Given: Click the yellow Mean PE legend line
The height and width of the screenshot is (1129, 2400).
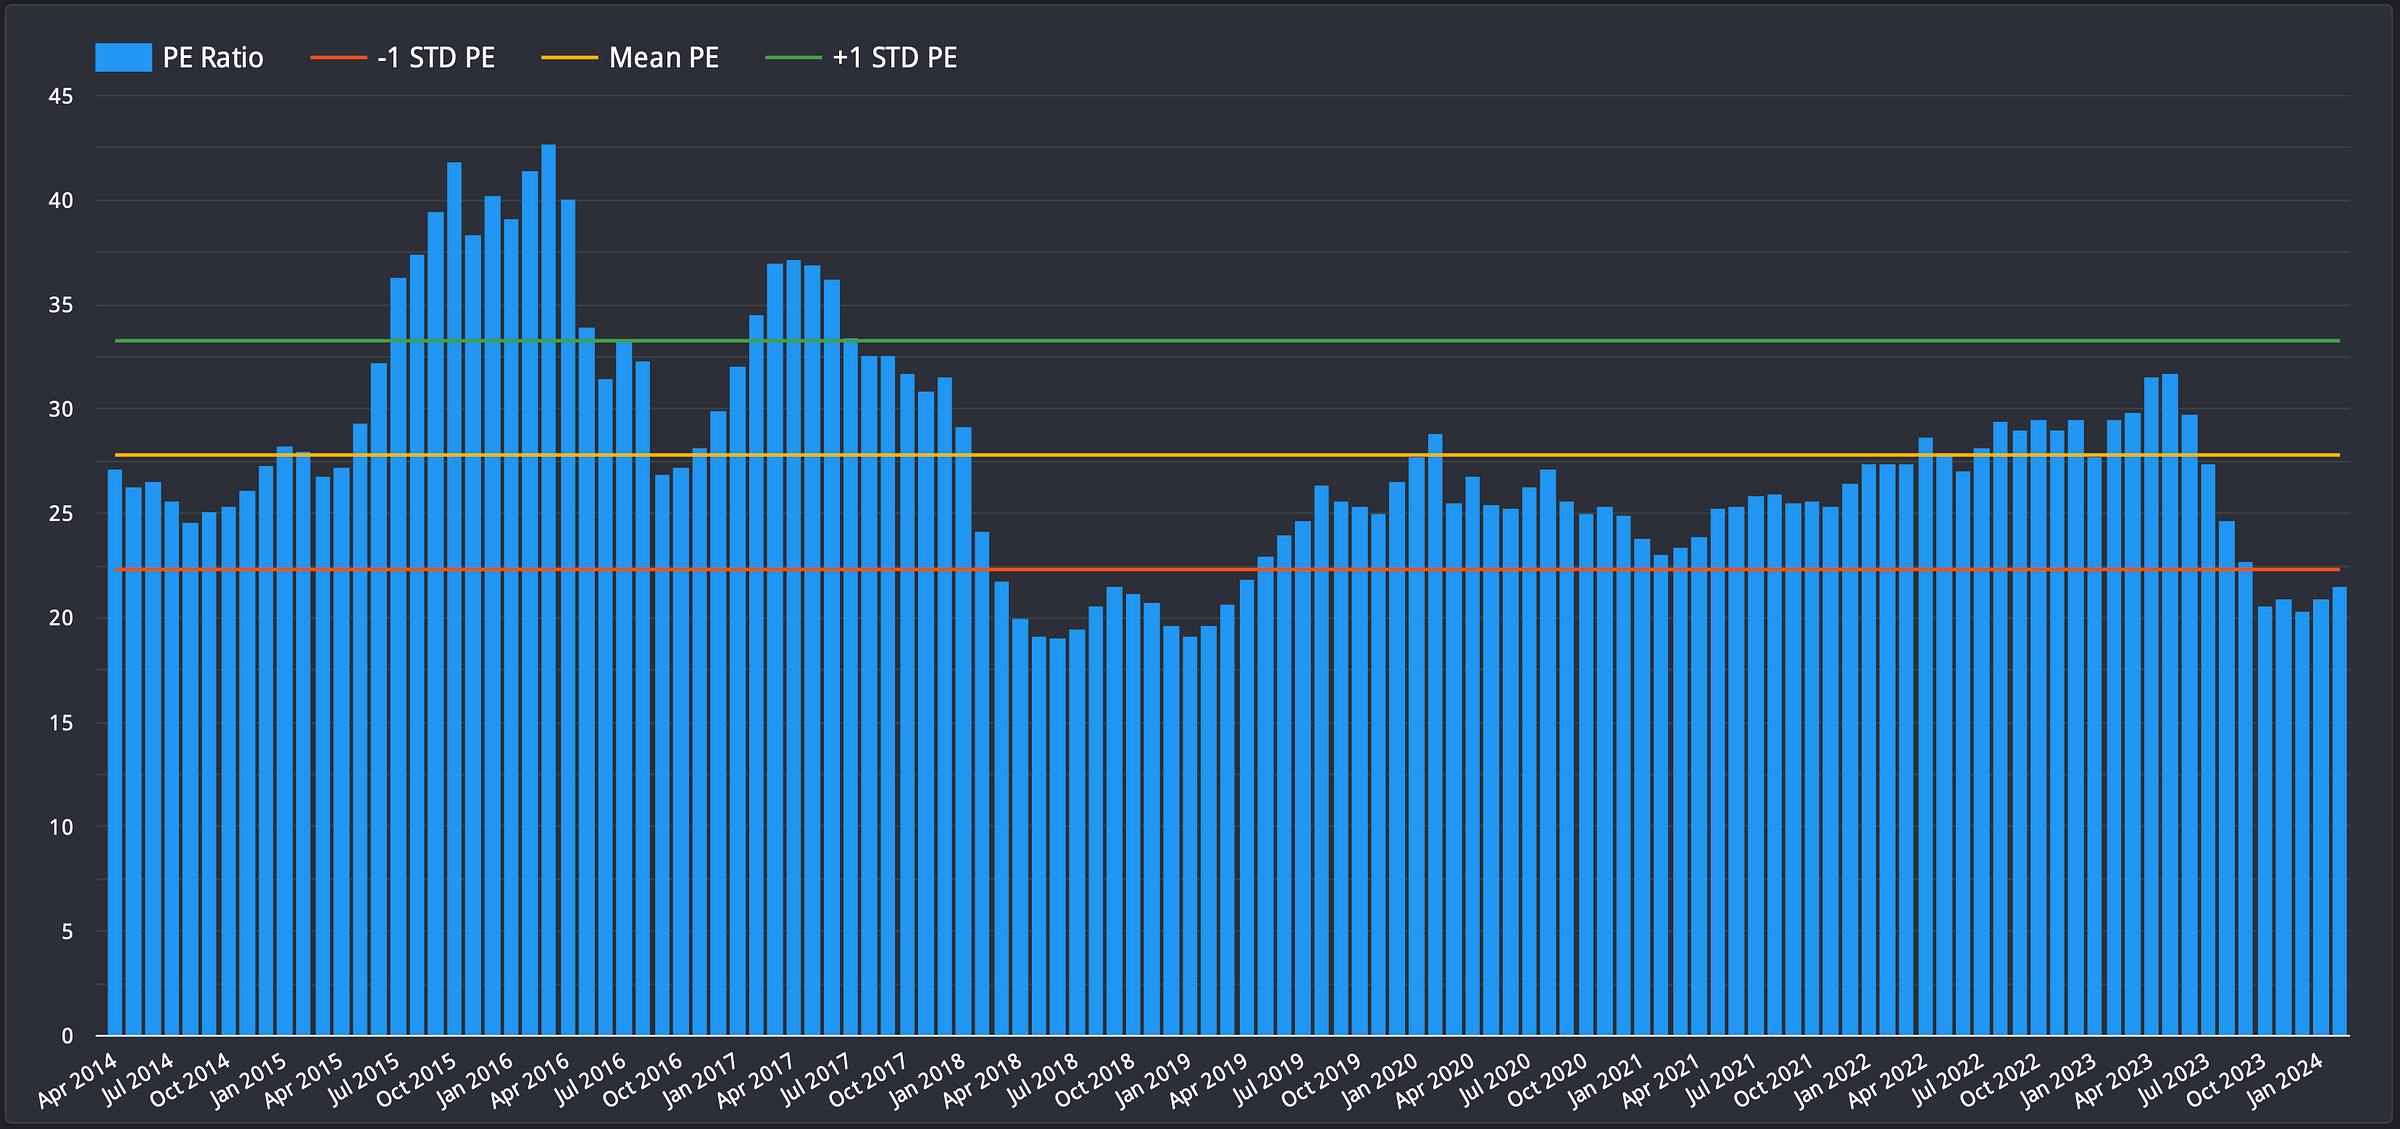Looking at the screenshot, I should 569,58.
